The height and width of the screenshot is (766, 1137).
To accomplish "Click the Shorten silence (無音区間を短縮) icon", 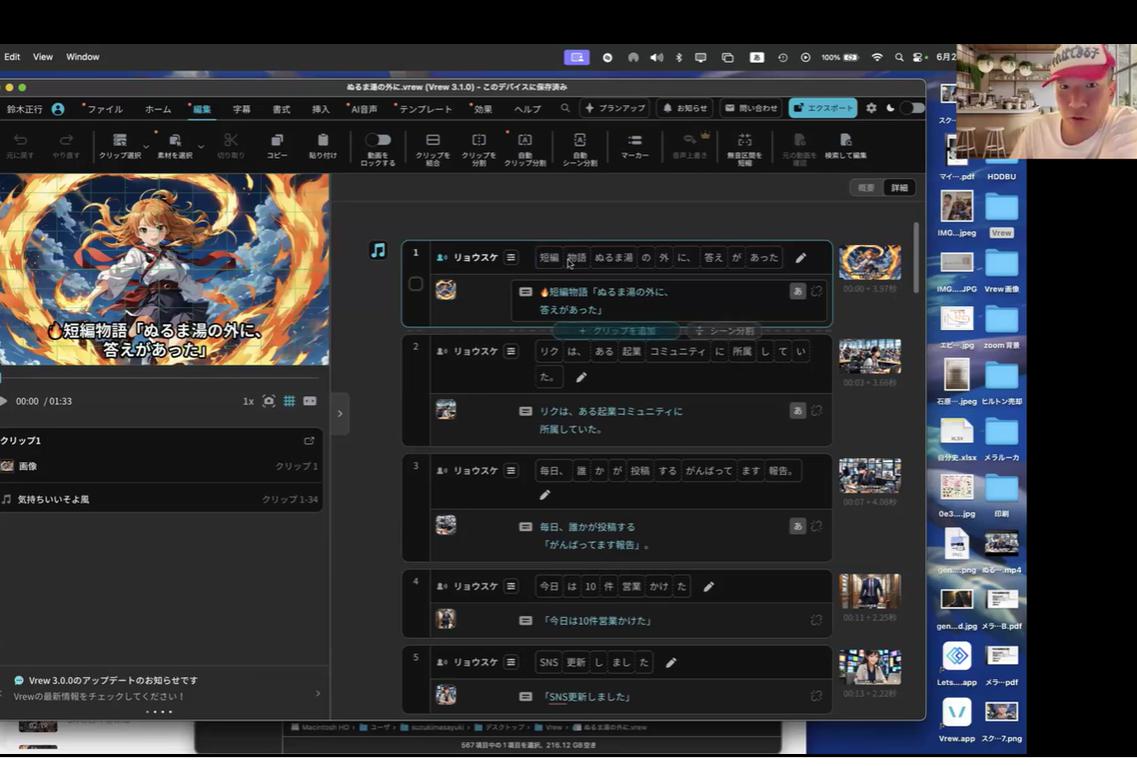I will [745, 140].
